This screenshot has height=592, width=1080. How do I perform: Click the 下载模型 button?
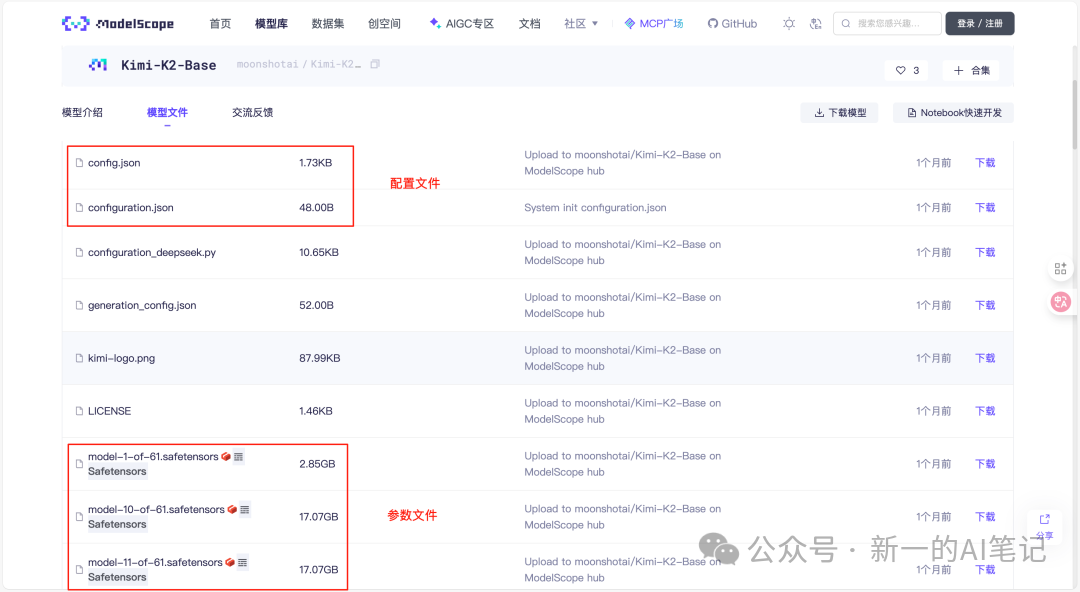click(x=840, y=113)
